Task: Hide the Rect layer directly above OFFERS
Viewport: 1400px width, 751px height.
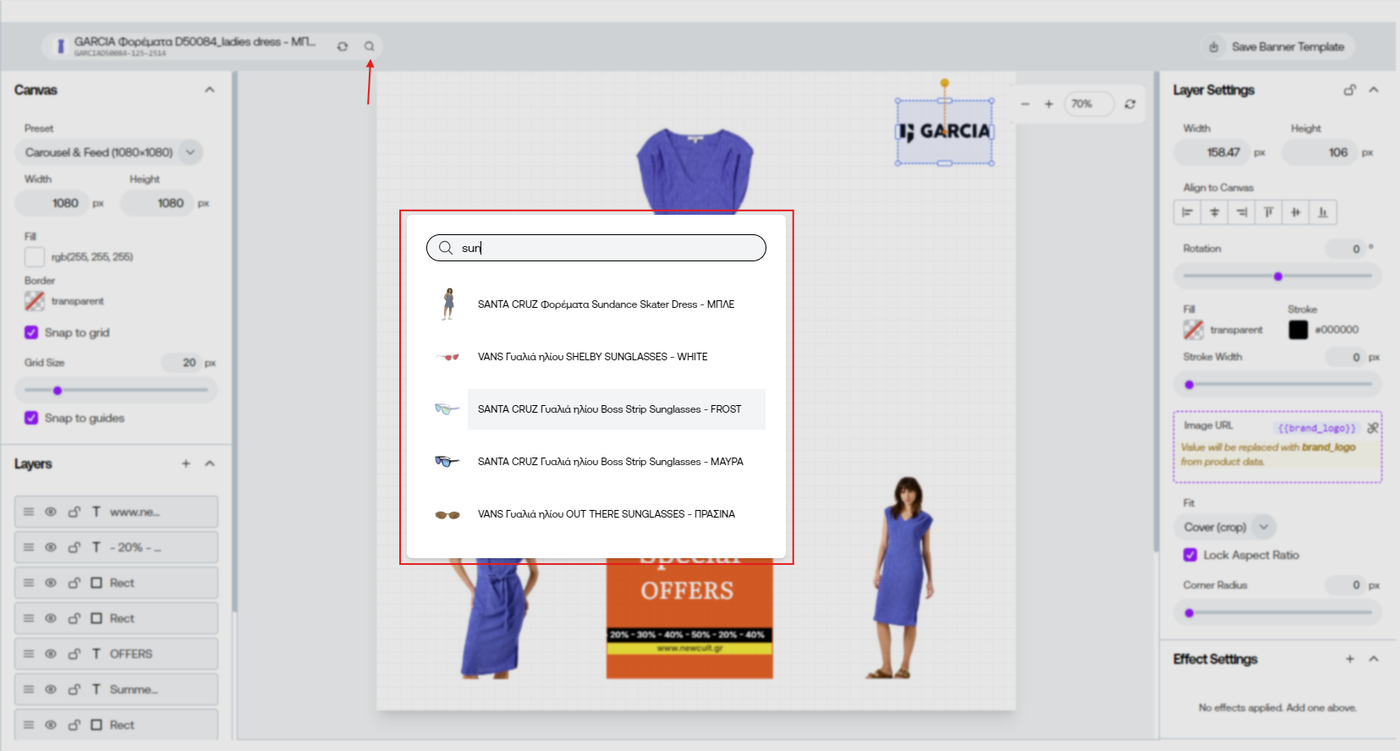Action: (51, 618)
